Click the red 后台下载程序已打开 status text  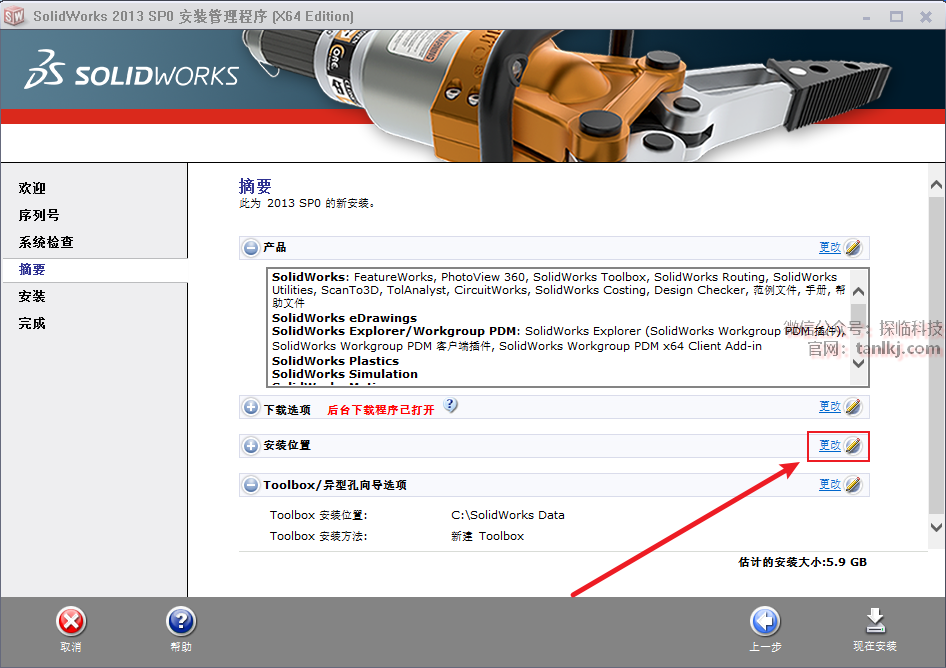[x=381, y=410]
